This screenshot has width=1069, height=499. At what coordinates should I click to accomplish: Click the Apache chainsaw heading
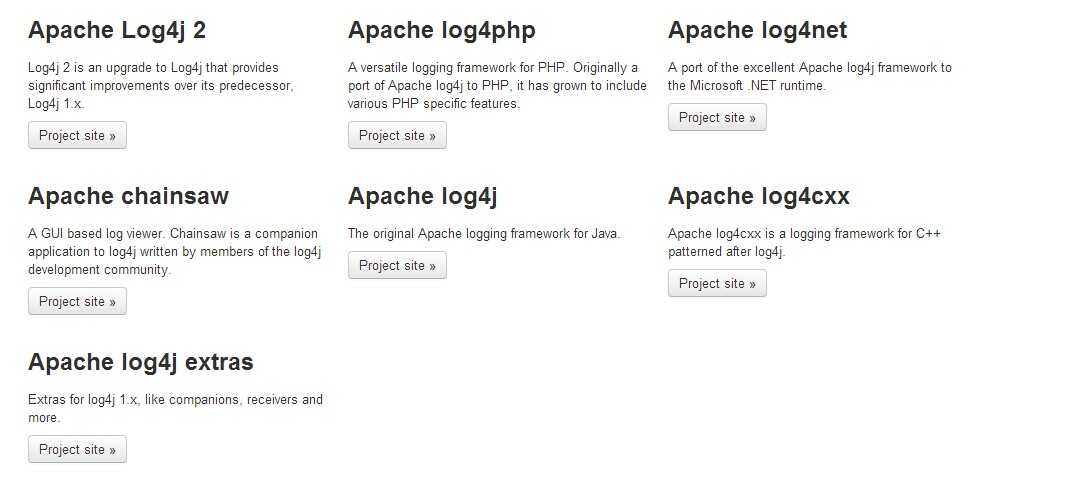(x=128, y=196)
